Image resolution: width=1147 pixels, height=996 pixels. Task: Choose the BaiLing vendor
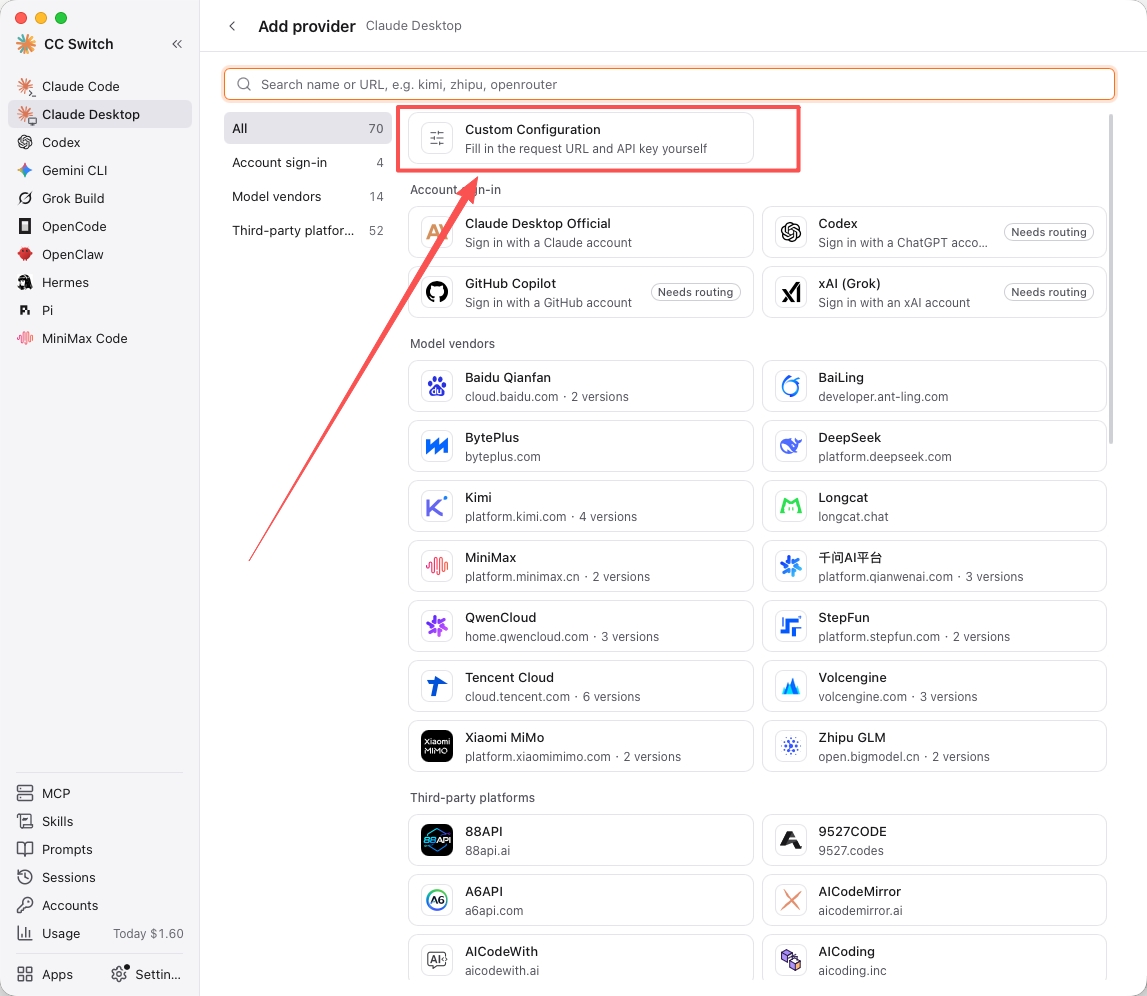(934, 386)
